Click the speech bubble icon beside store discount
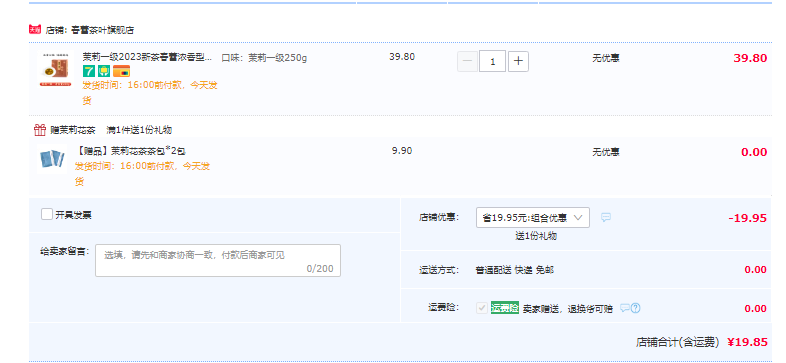This screenshot has height=363, width=786. click(606, 218)
